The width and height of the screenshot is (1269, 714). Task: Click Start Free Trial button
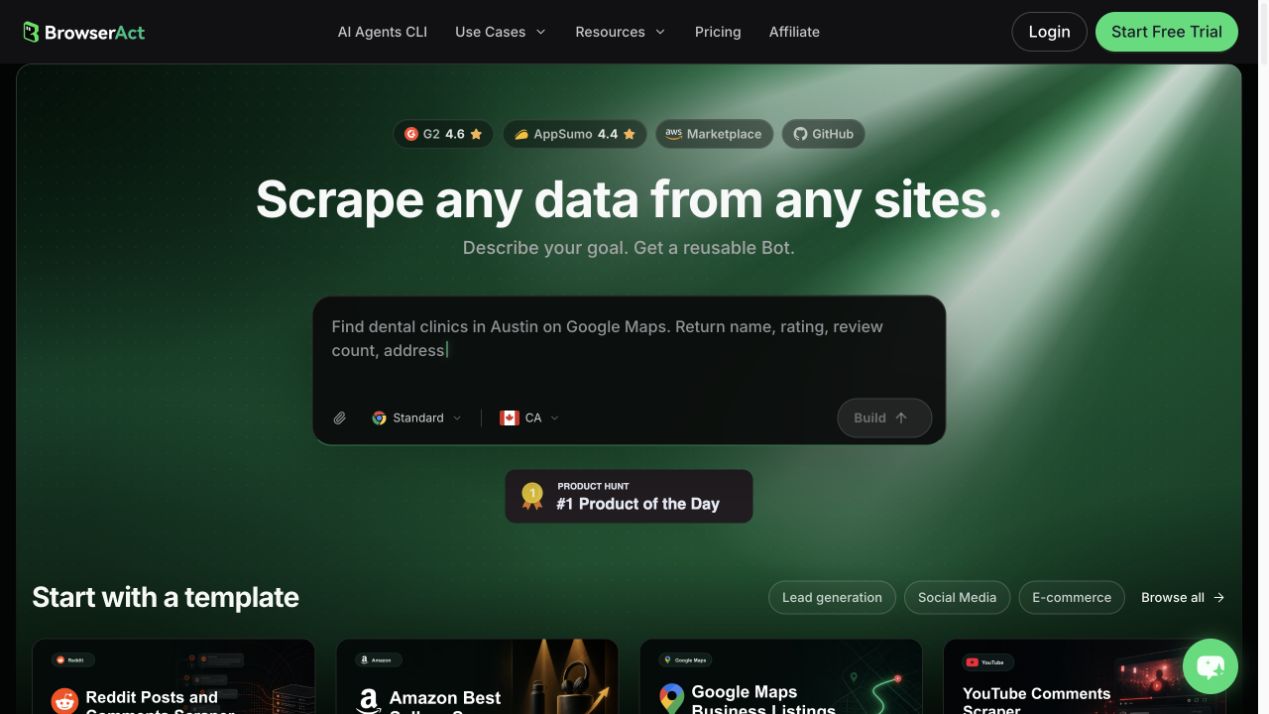click(x=1166, y=32)
